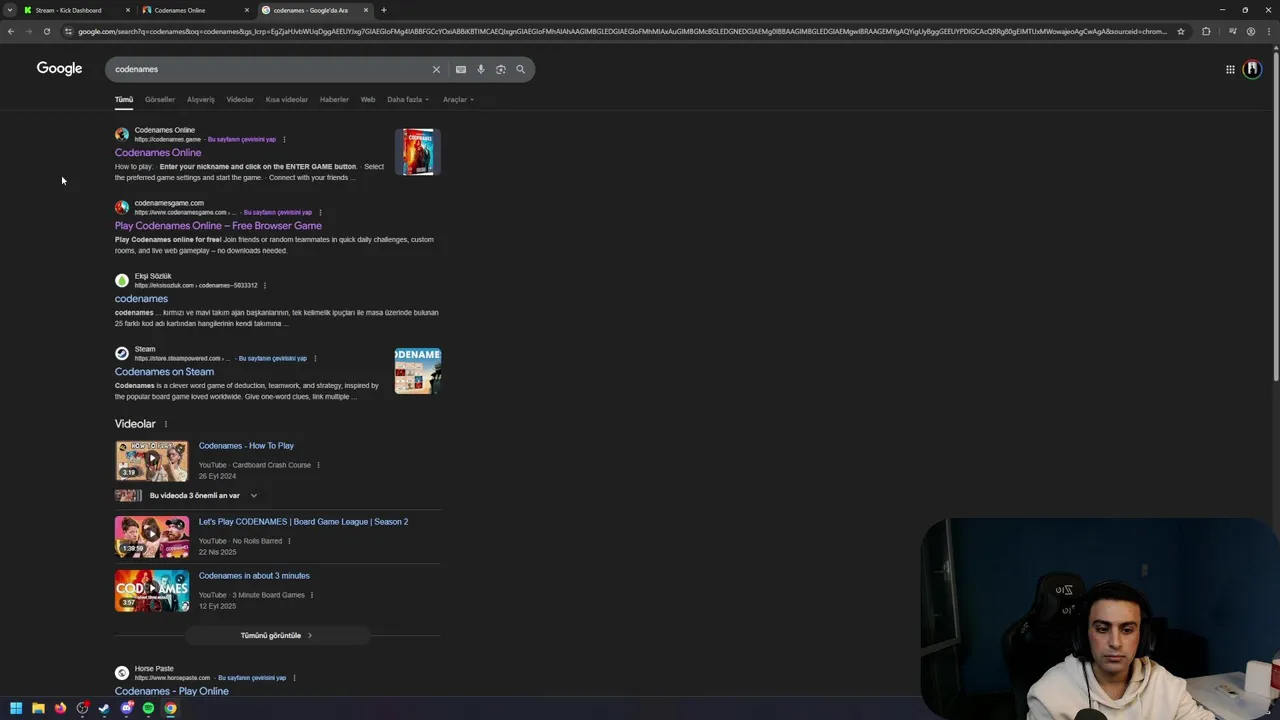
Task: Open Firefox from the taskbar
Action: coord(60,708)
